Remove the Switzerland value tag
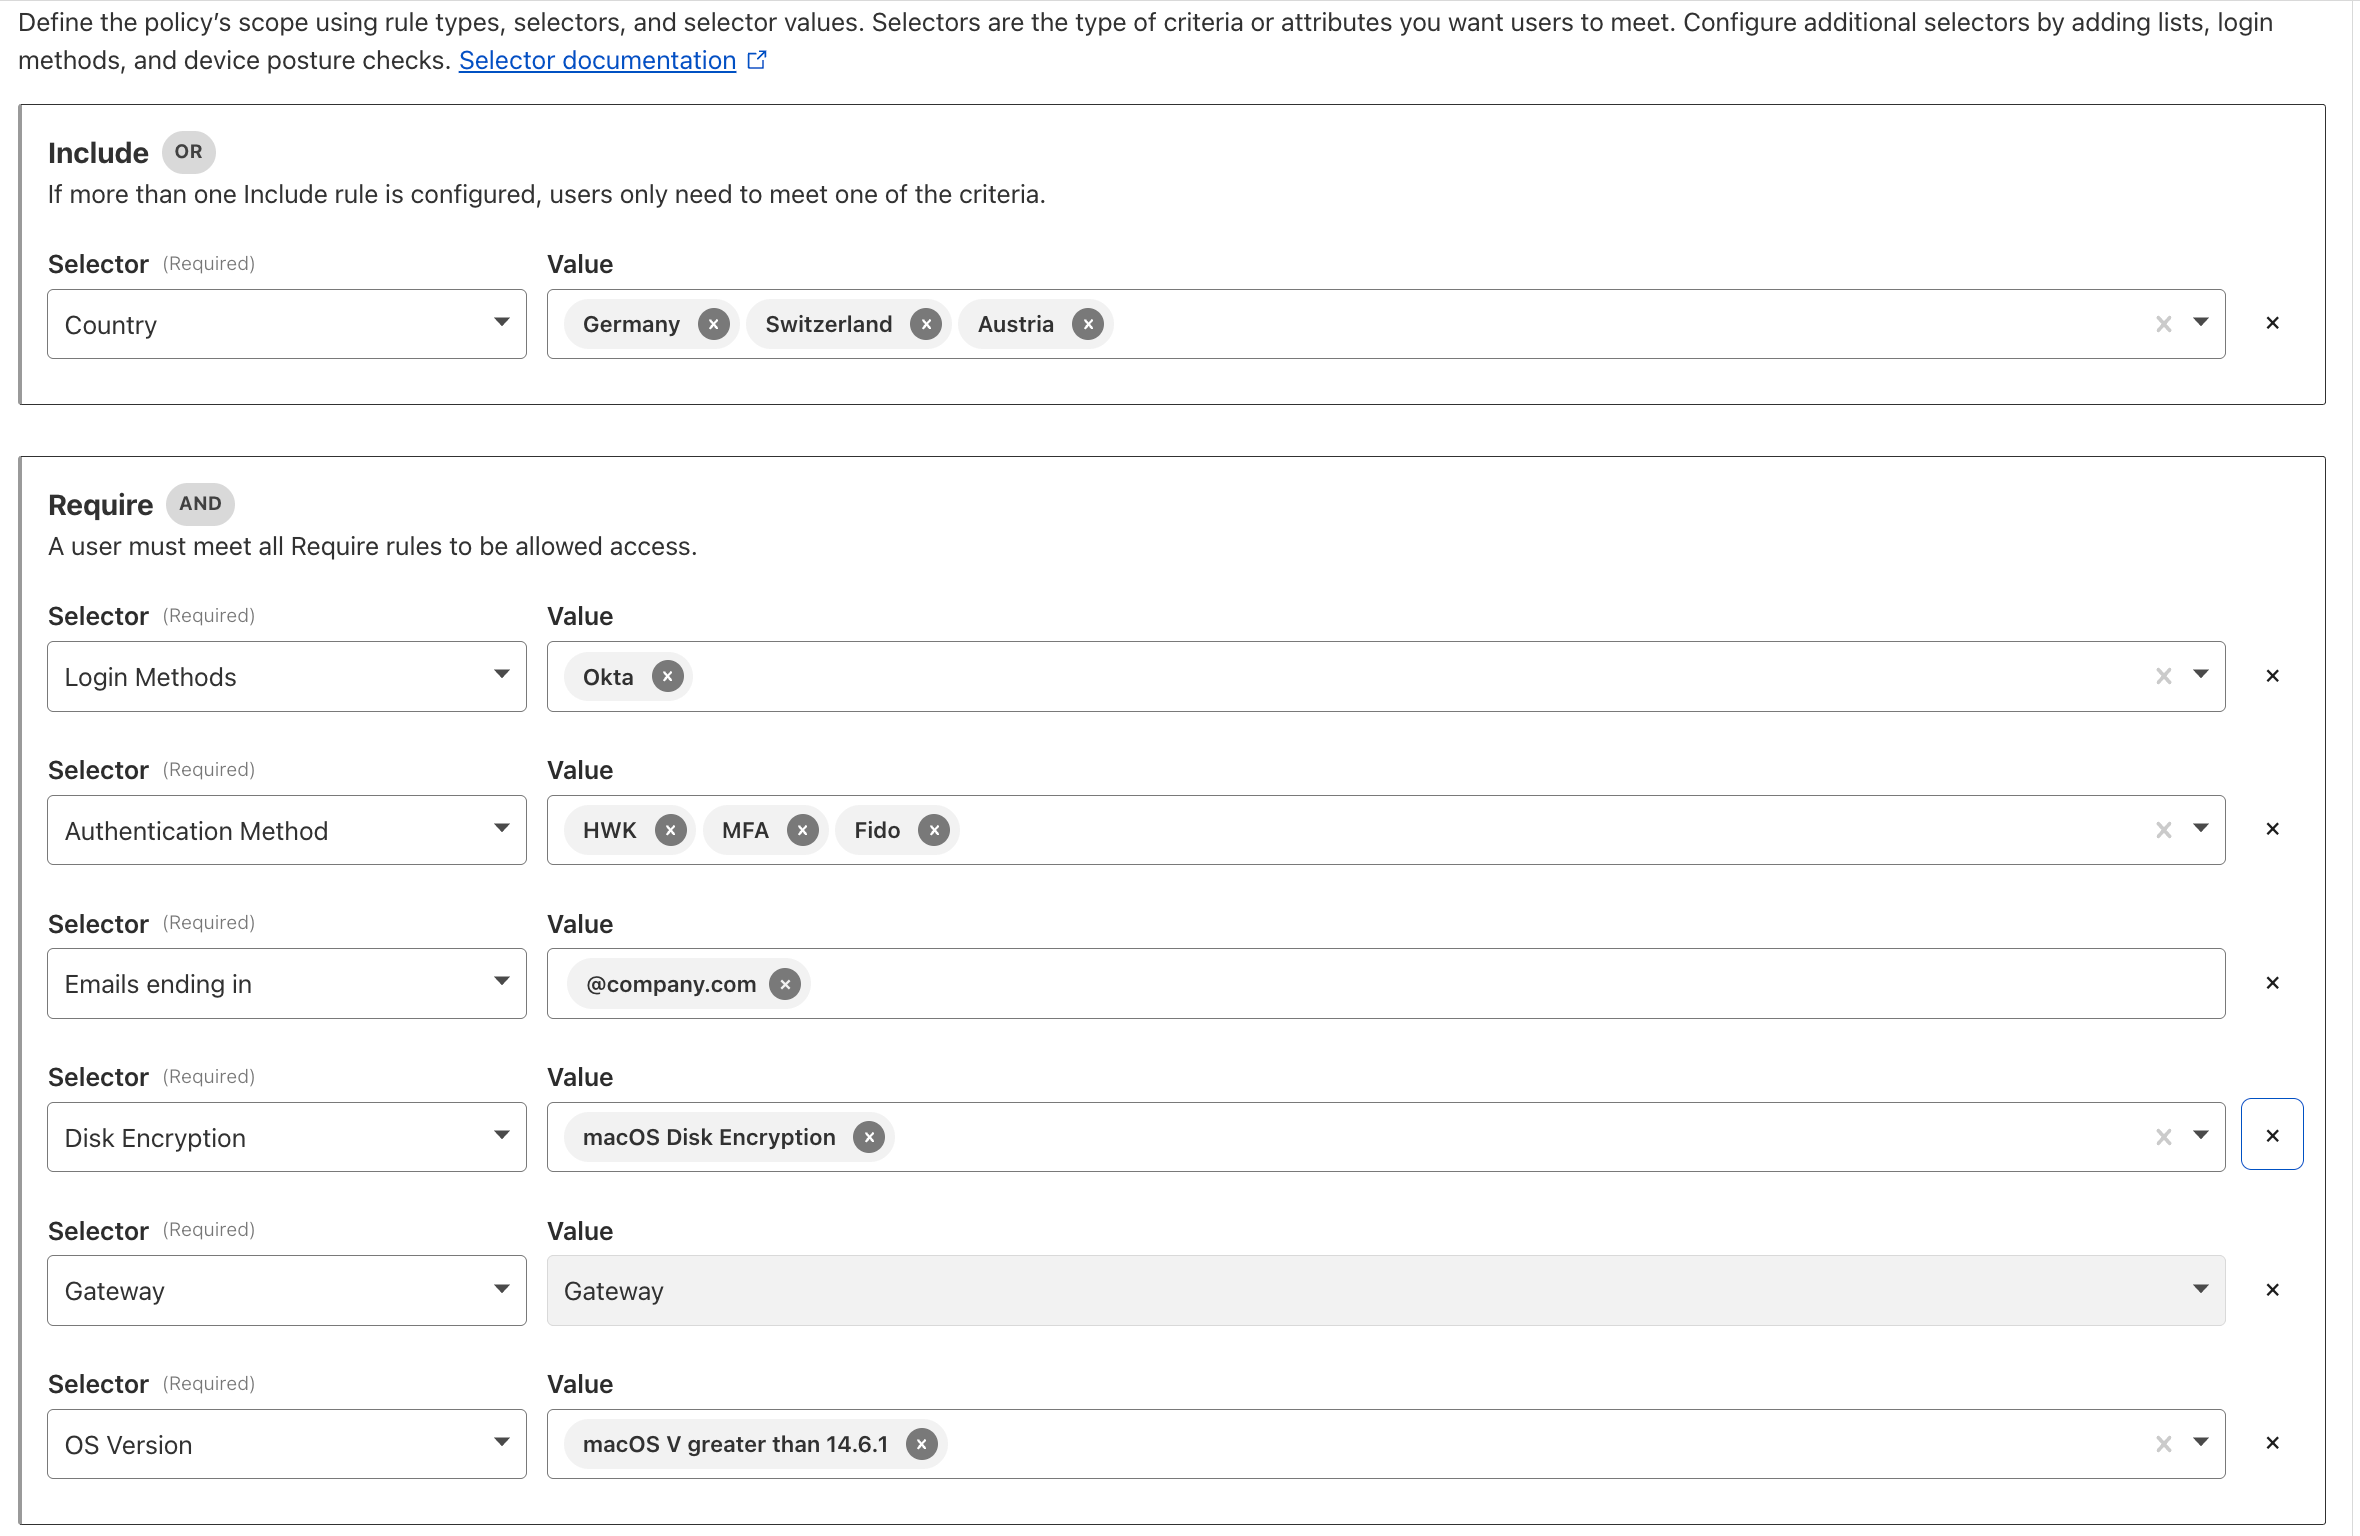This screenshot has height=1536, width=2360. point(926,323)
